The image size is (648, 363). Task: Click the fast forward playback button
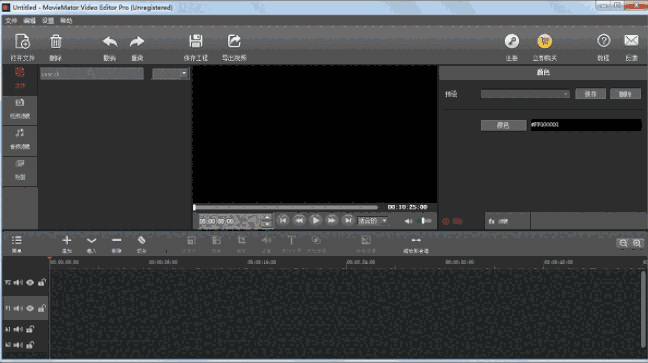coord(331,221)
